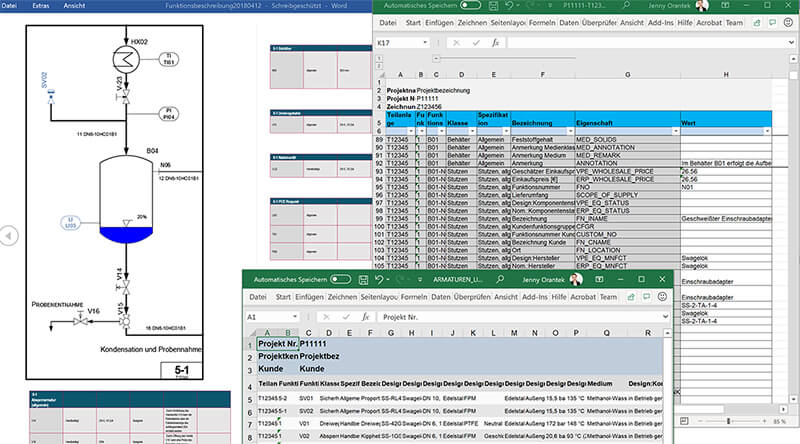
Task: Open the Klasse column filter dropdown
Action: pyautogui.click(x=472, y=131)
